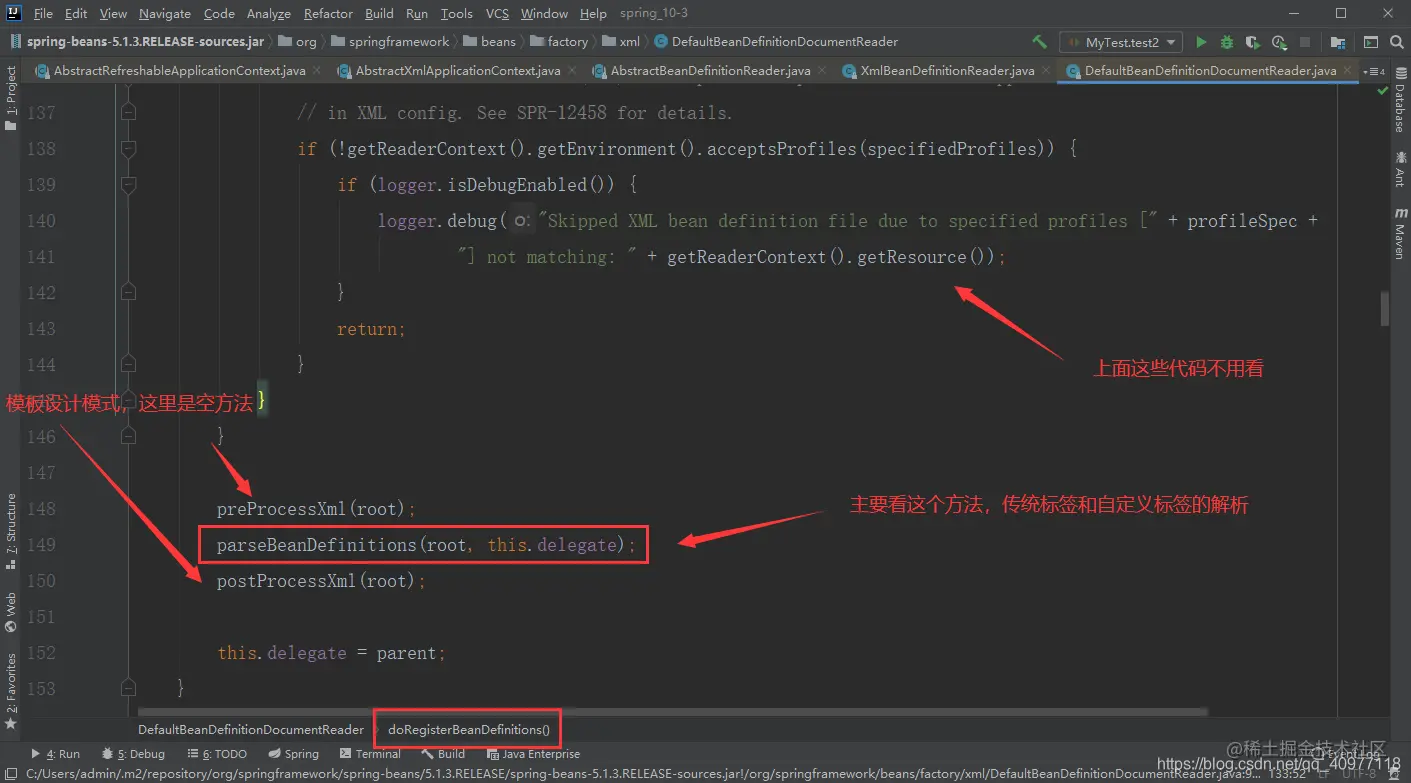Open the Favorites side panel
Image resolution: width=1411 pixels, height=783 pixels.
tap(11, 691)
